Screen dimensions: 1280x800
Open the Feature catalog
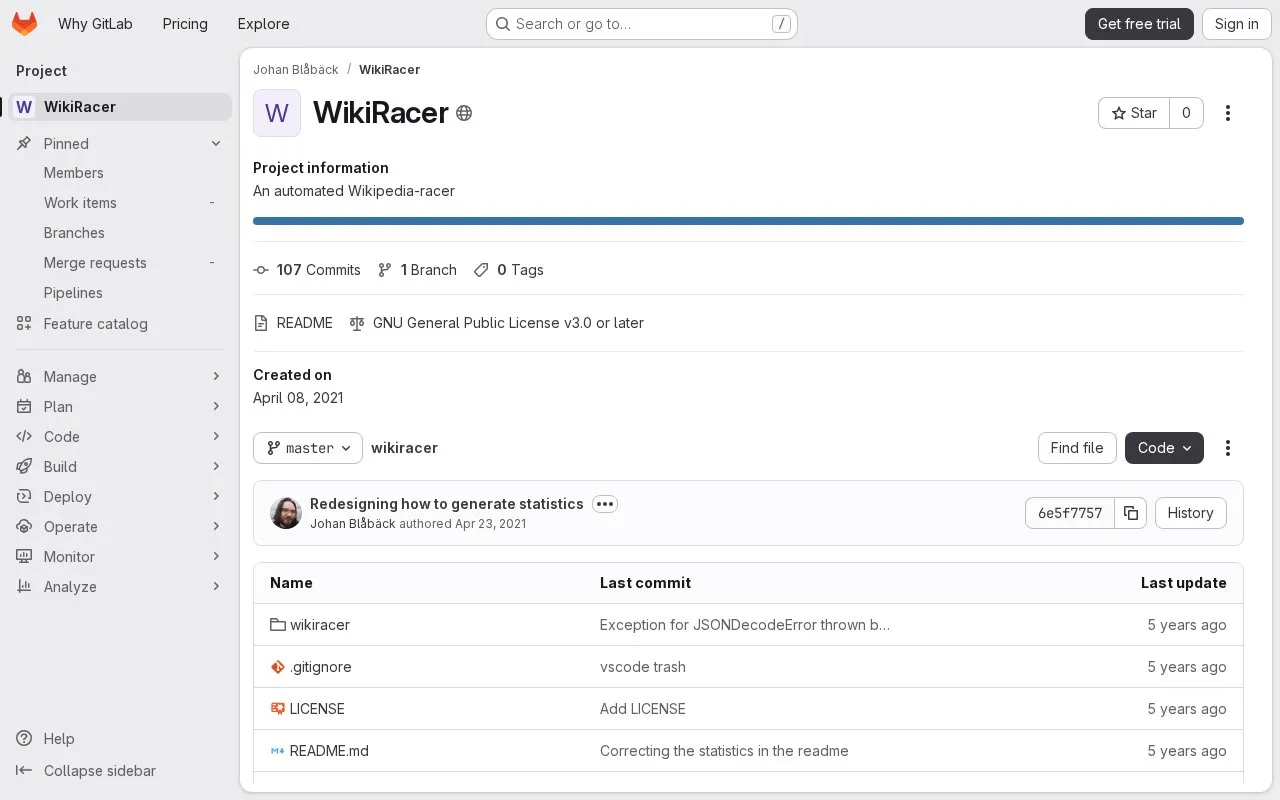(x=120, y=324)
